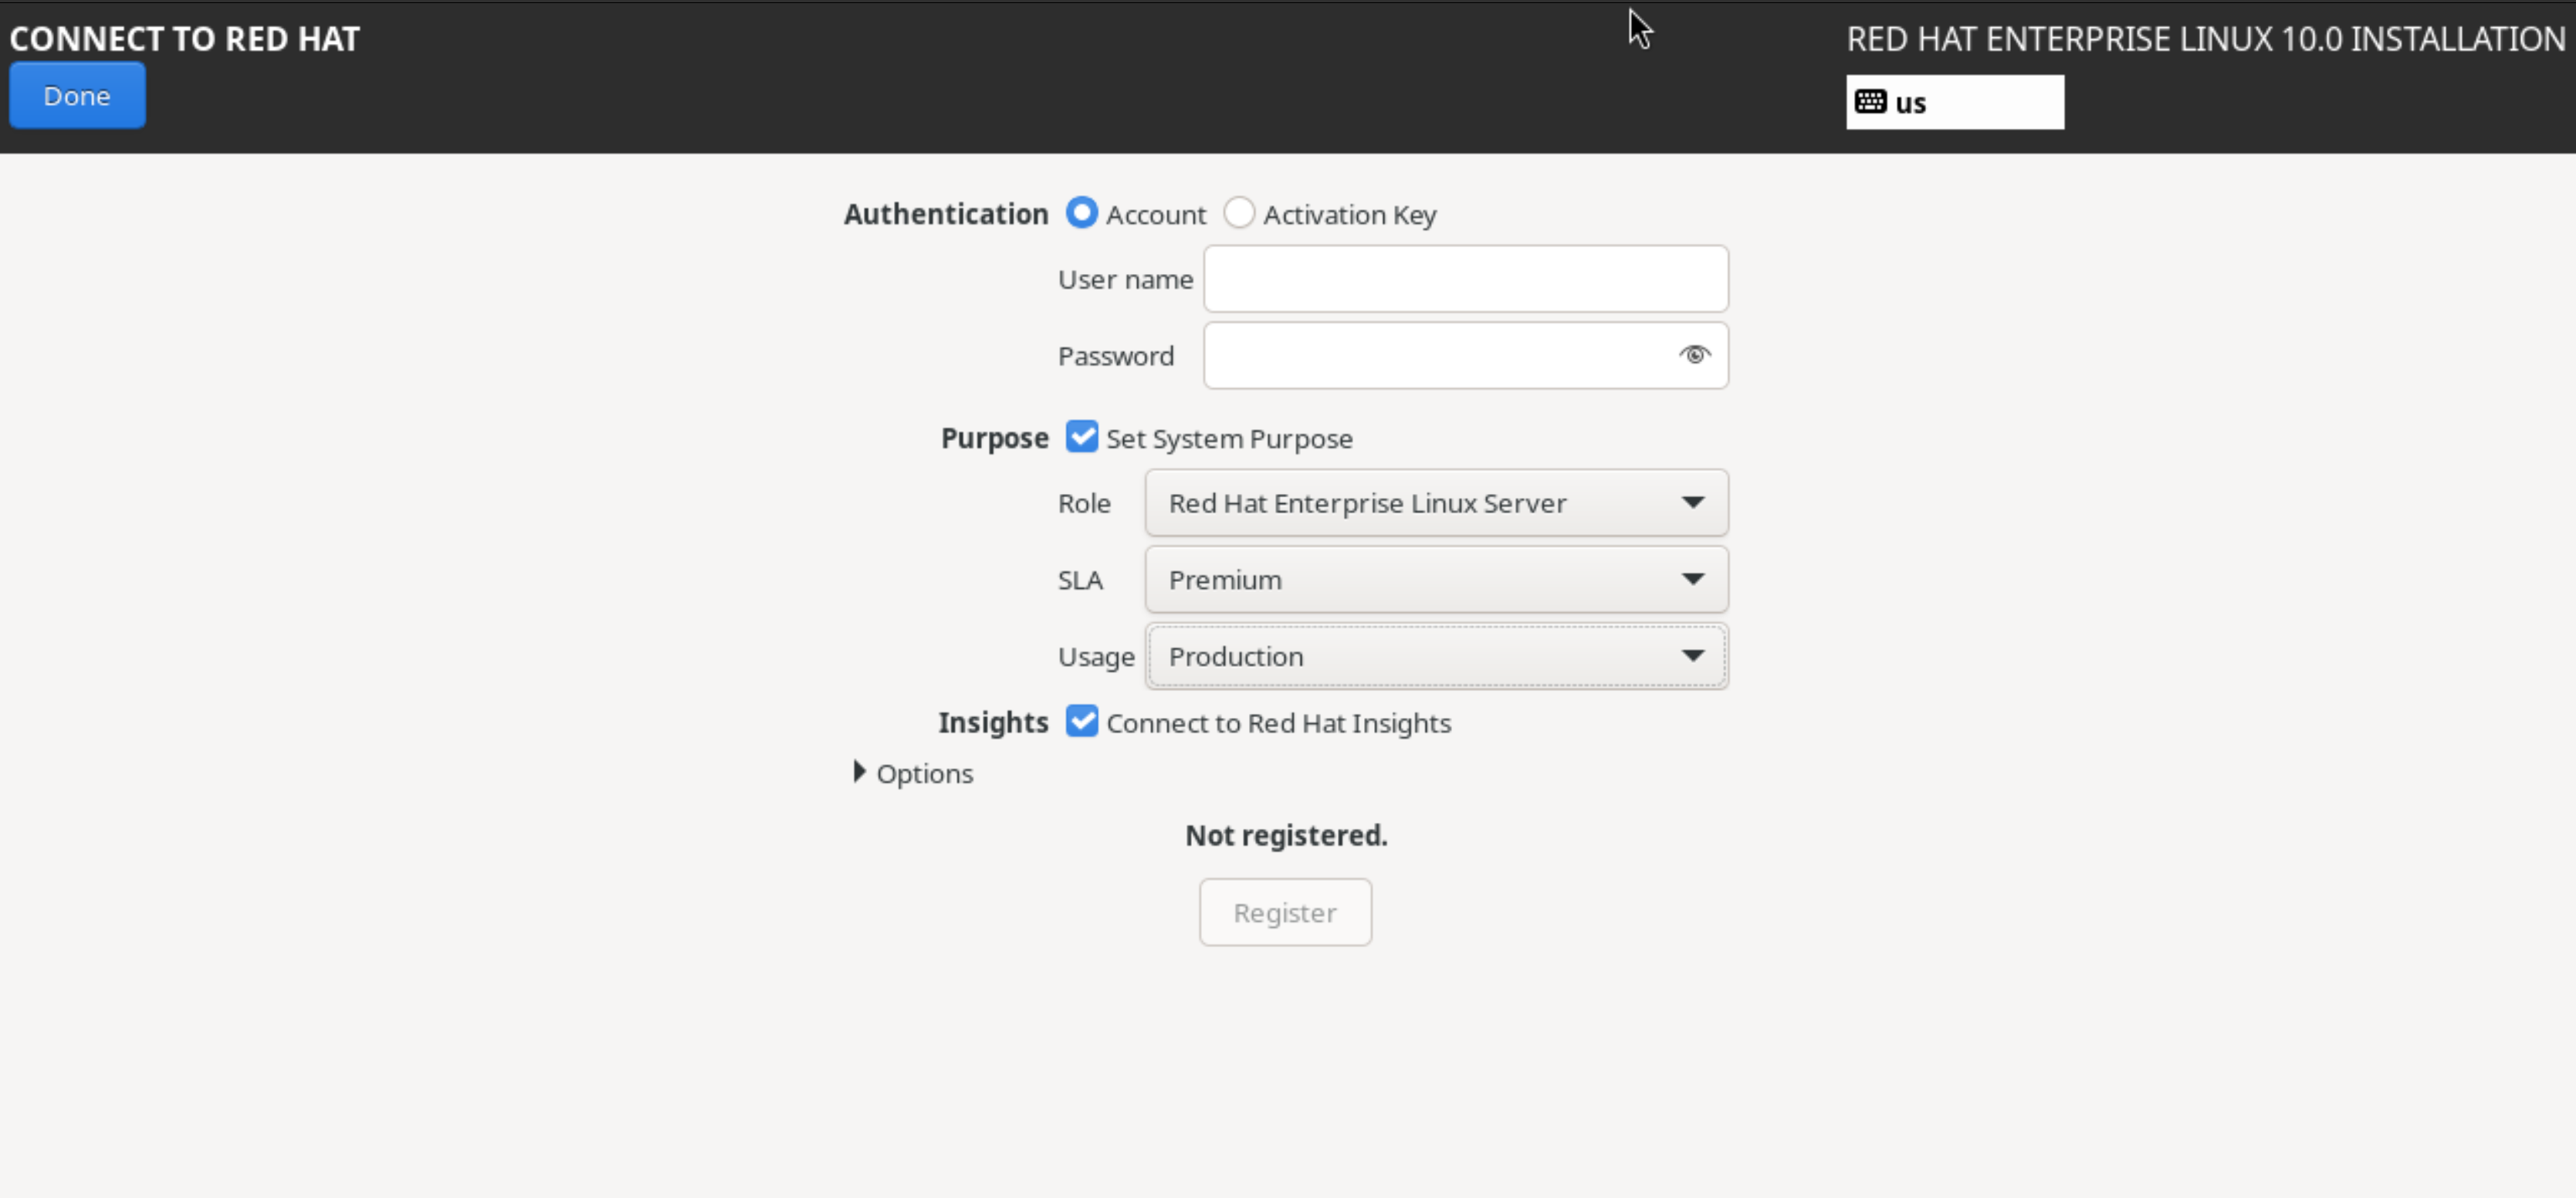Screen dimensions: 2576x1198
Task: Click the Options label text
Action: point(924,774)
